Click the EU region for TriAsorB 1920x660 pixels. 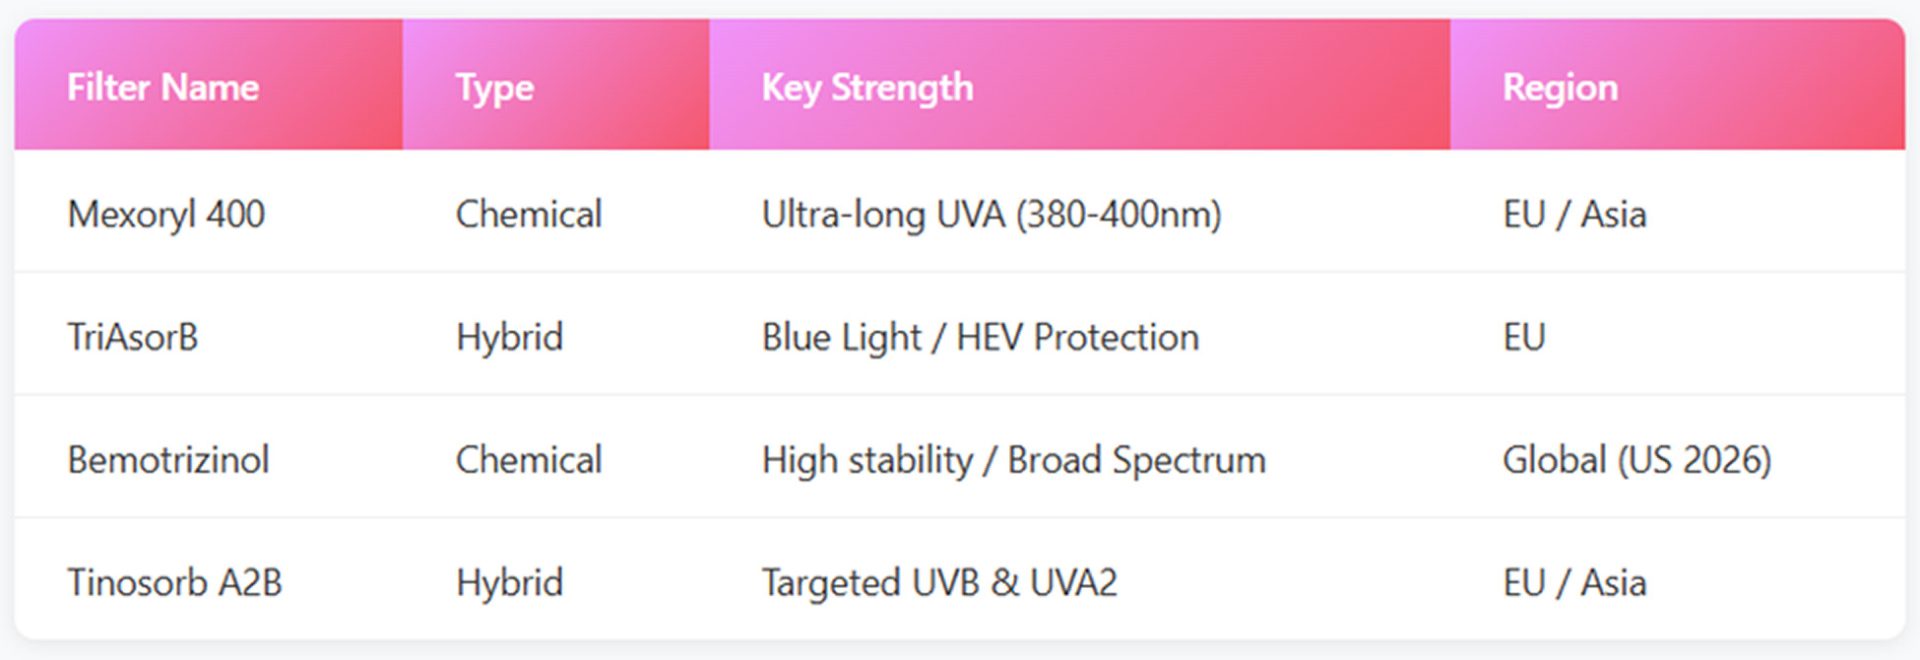pos(1524,337)
